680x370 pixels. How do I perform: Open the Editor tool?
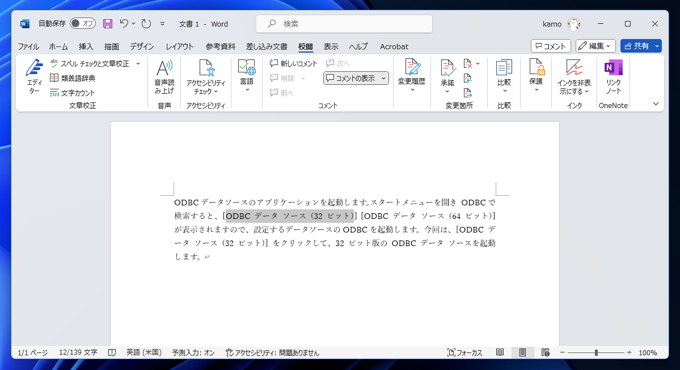click(34, 77)
